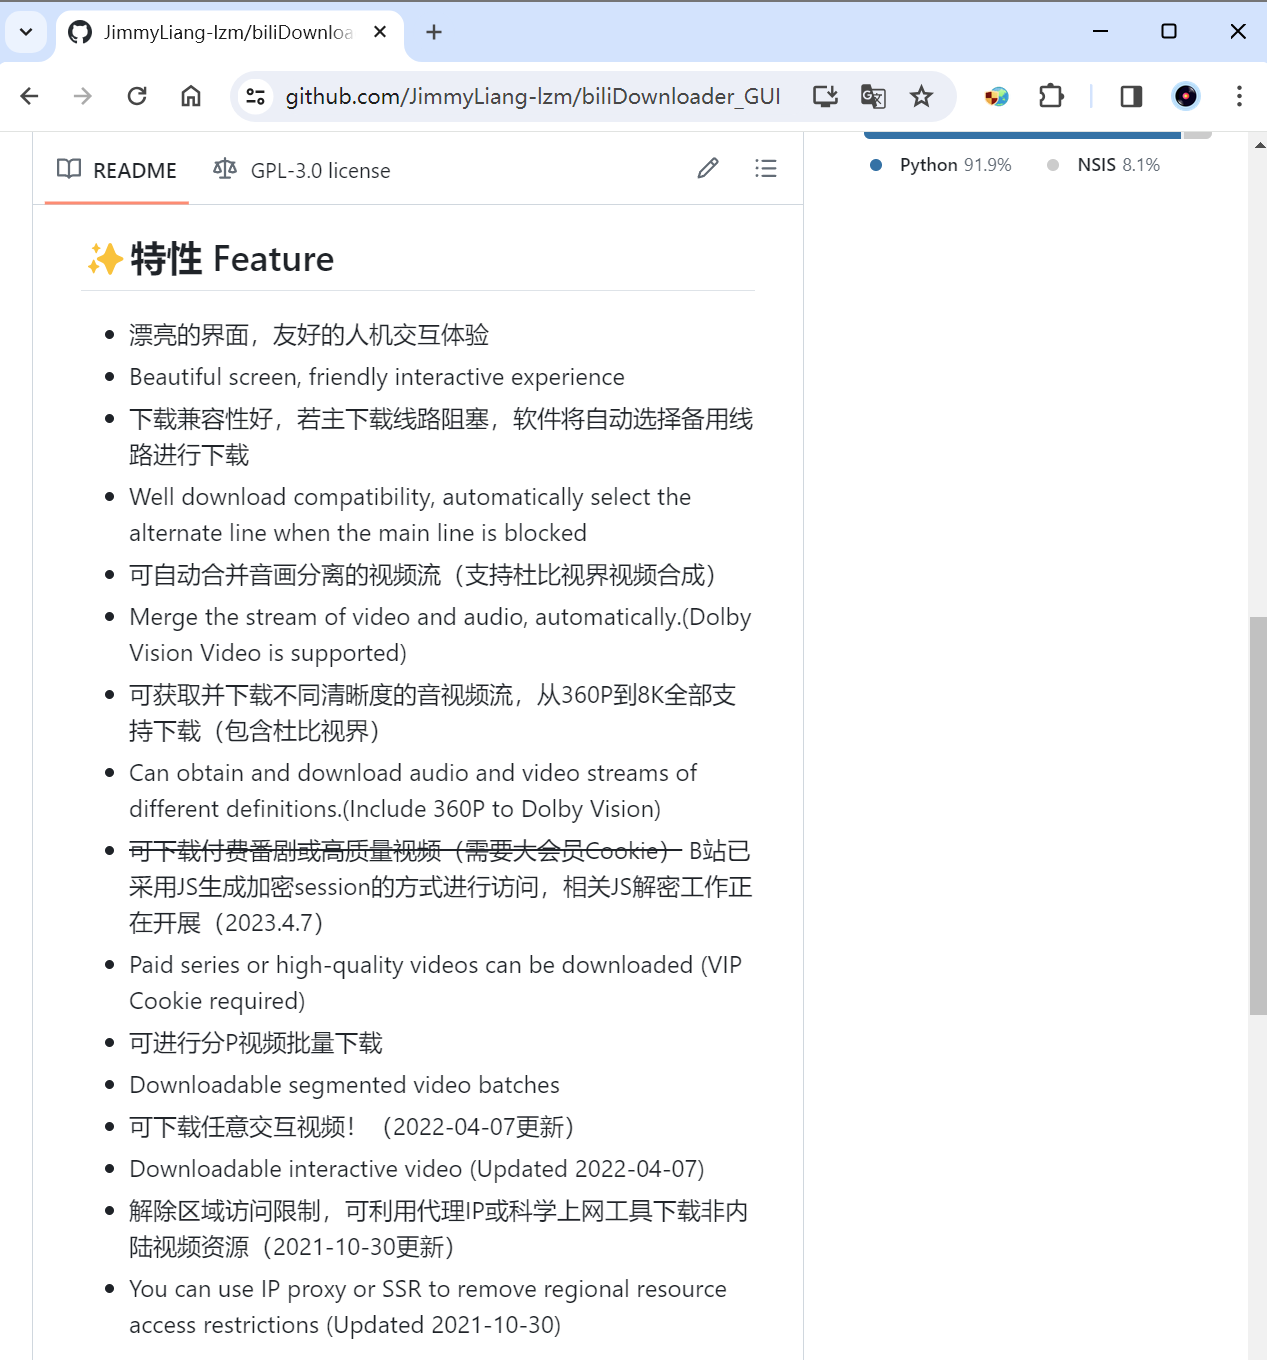Bookmark this page with star icon
Image resolution: width=1267 pixels, height=1360 pixels.
coord(921,96)
